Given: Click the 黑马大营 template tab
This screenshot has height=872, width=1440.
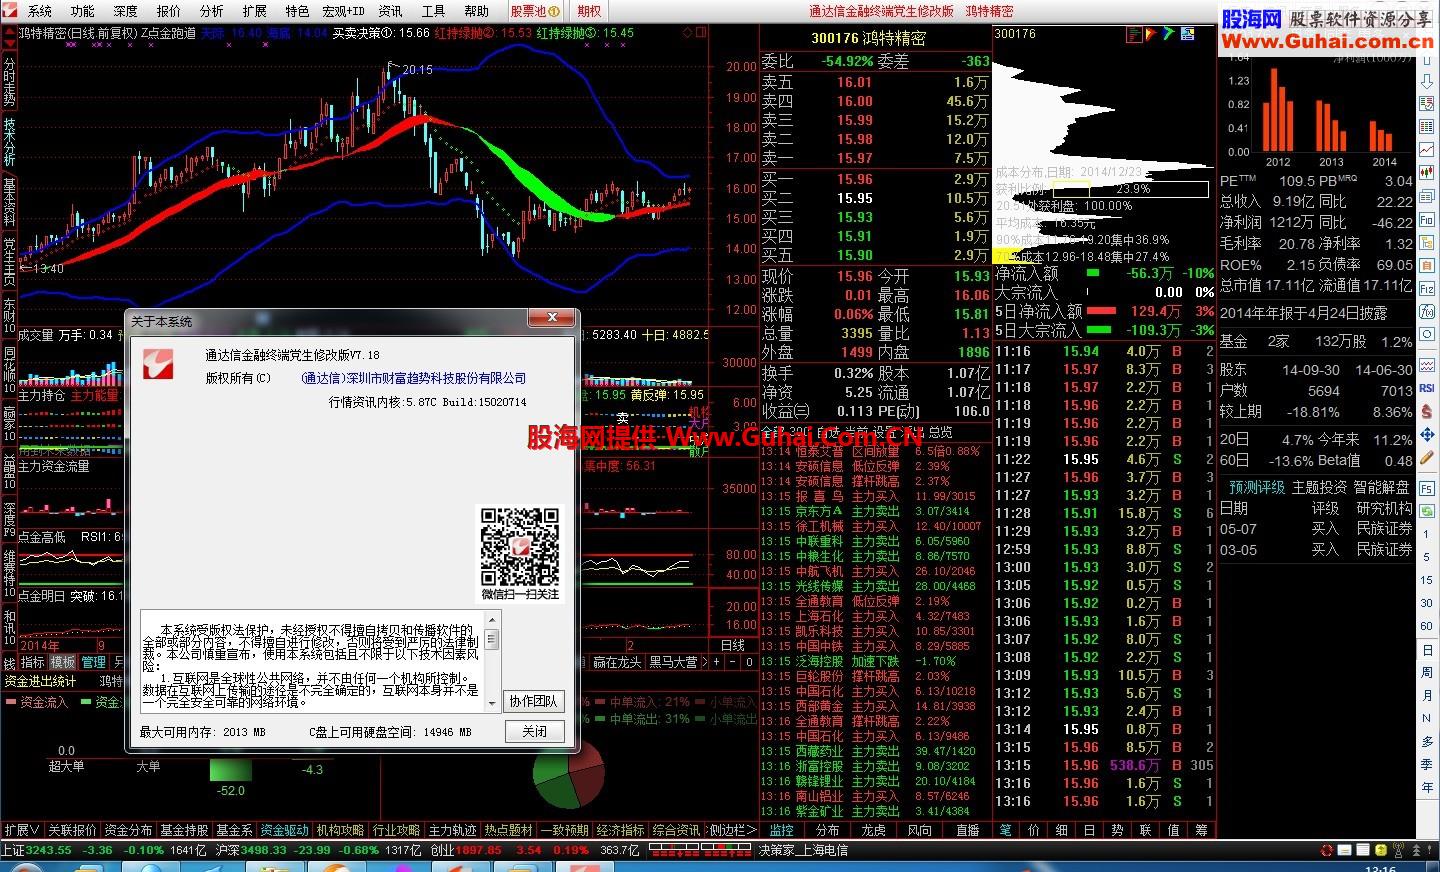Looking at the screenshot, I should coord(674,662).
